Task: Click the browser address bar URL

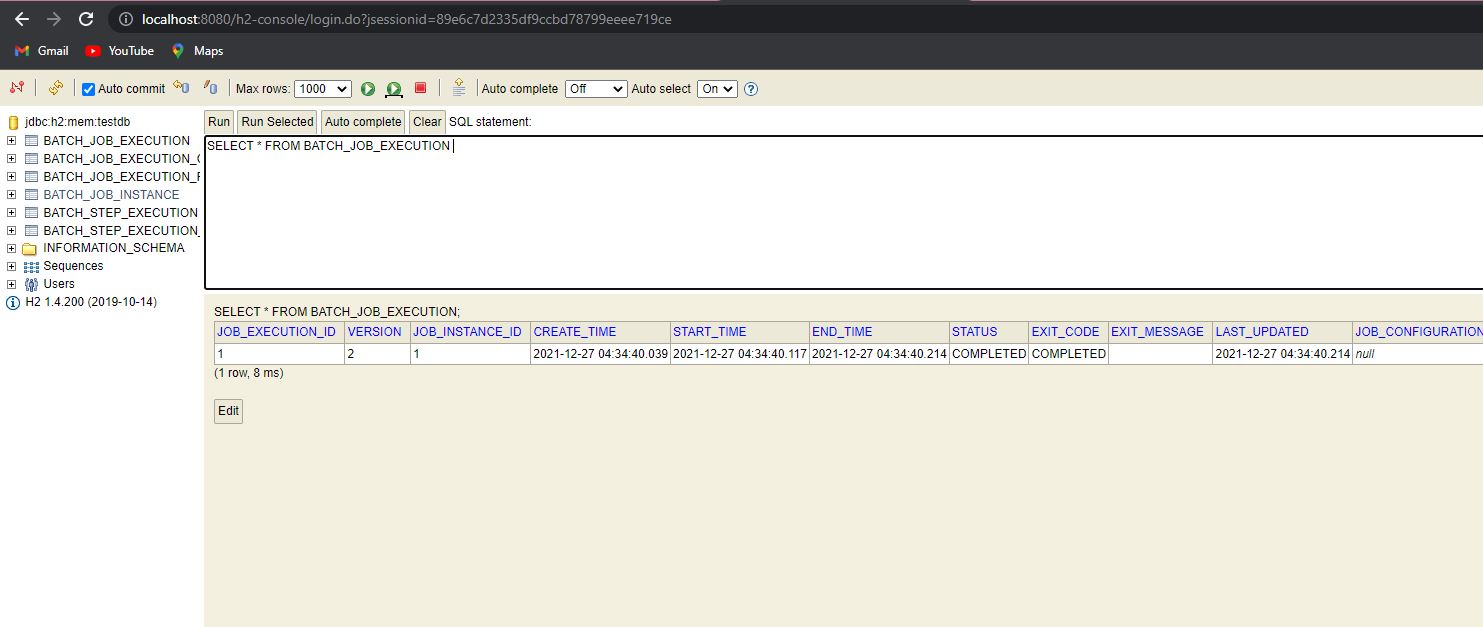Action: (407, 19)
